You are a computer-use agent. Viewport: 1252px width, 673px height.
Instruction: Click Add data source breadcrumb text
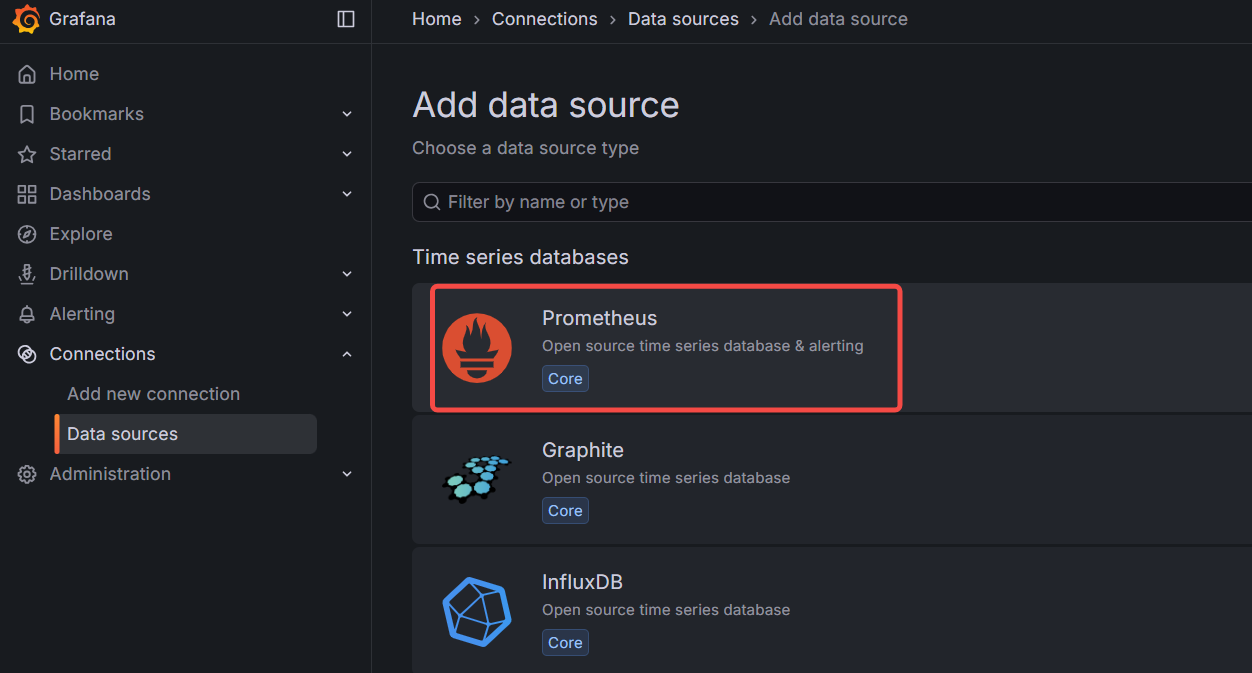(838, 19)
